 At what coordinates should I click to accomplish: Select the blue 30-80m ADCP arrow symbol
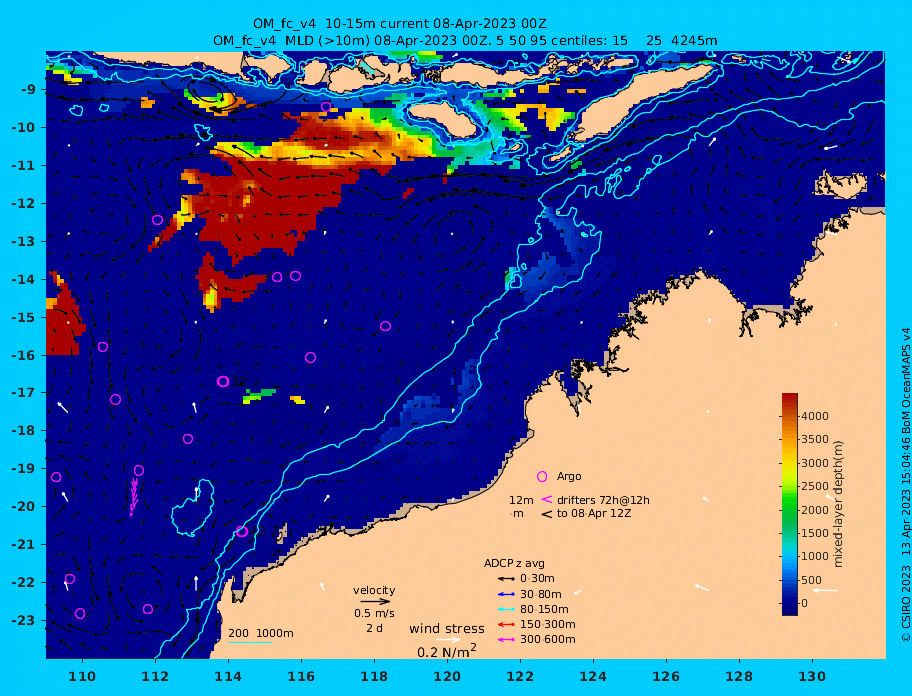[506, 594]
